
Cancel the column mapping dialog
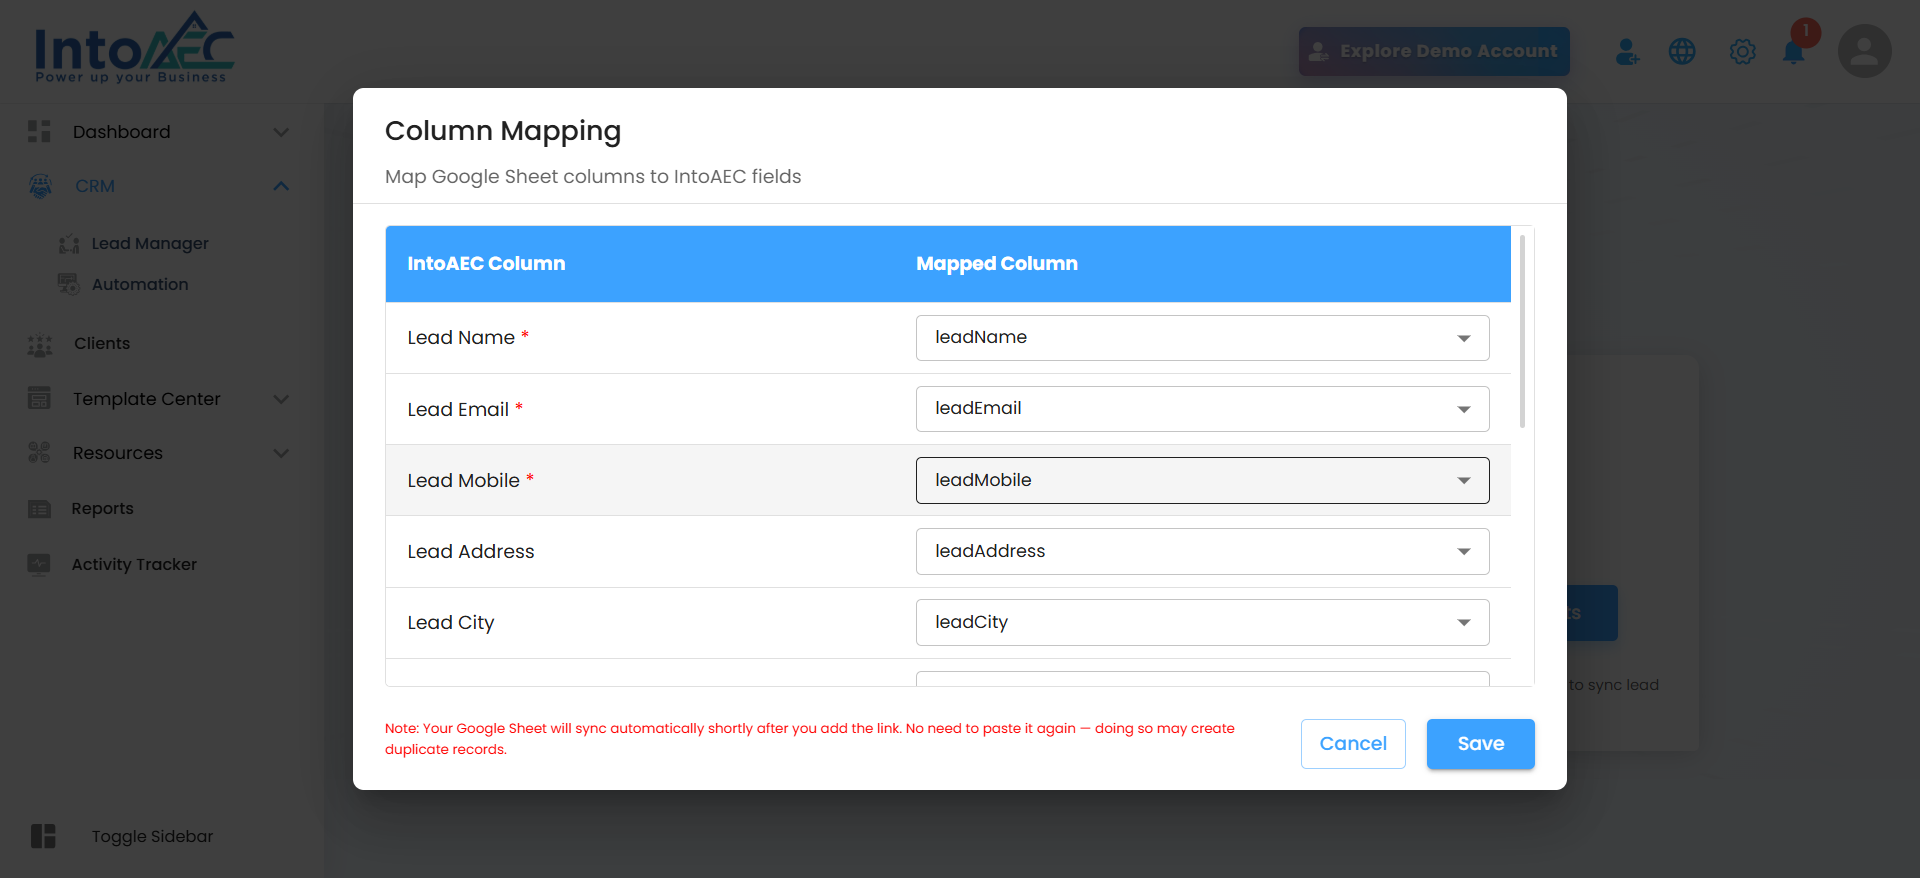click(1352, 744)
